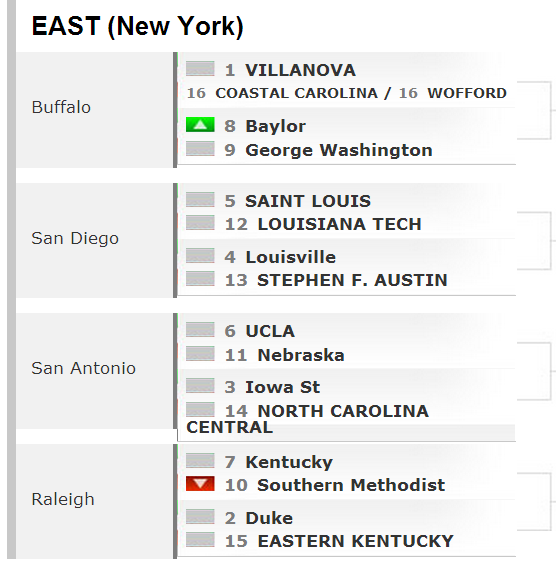Click the gray indicator beside UCLA

pos(200,330)
